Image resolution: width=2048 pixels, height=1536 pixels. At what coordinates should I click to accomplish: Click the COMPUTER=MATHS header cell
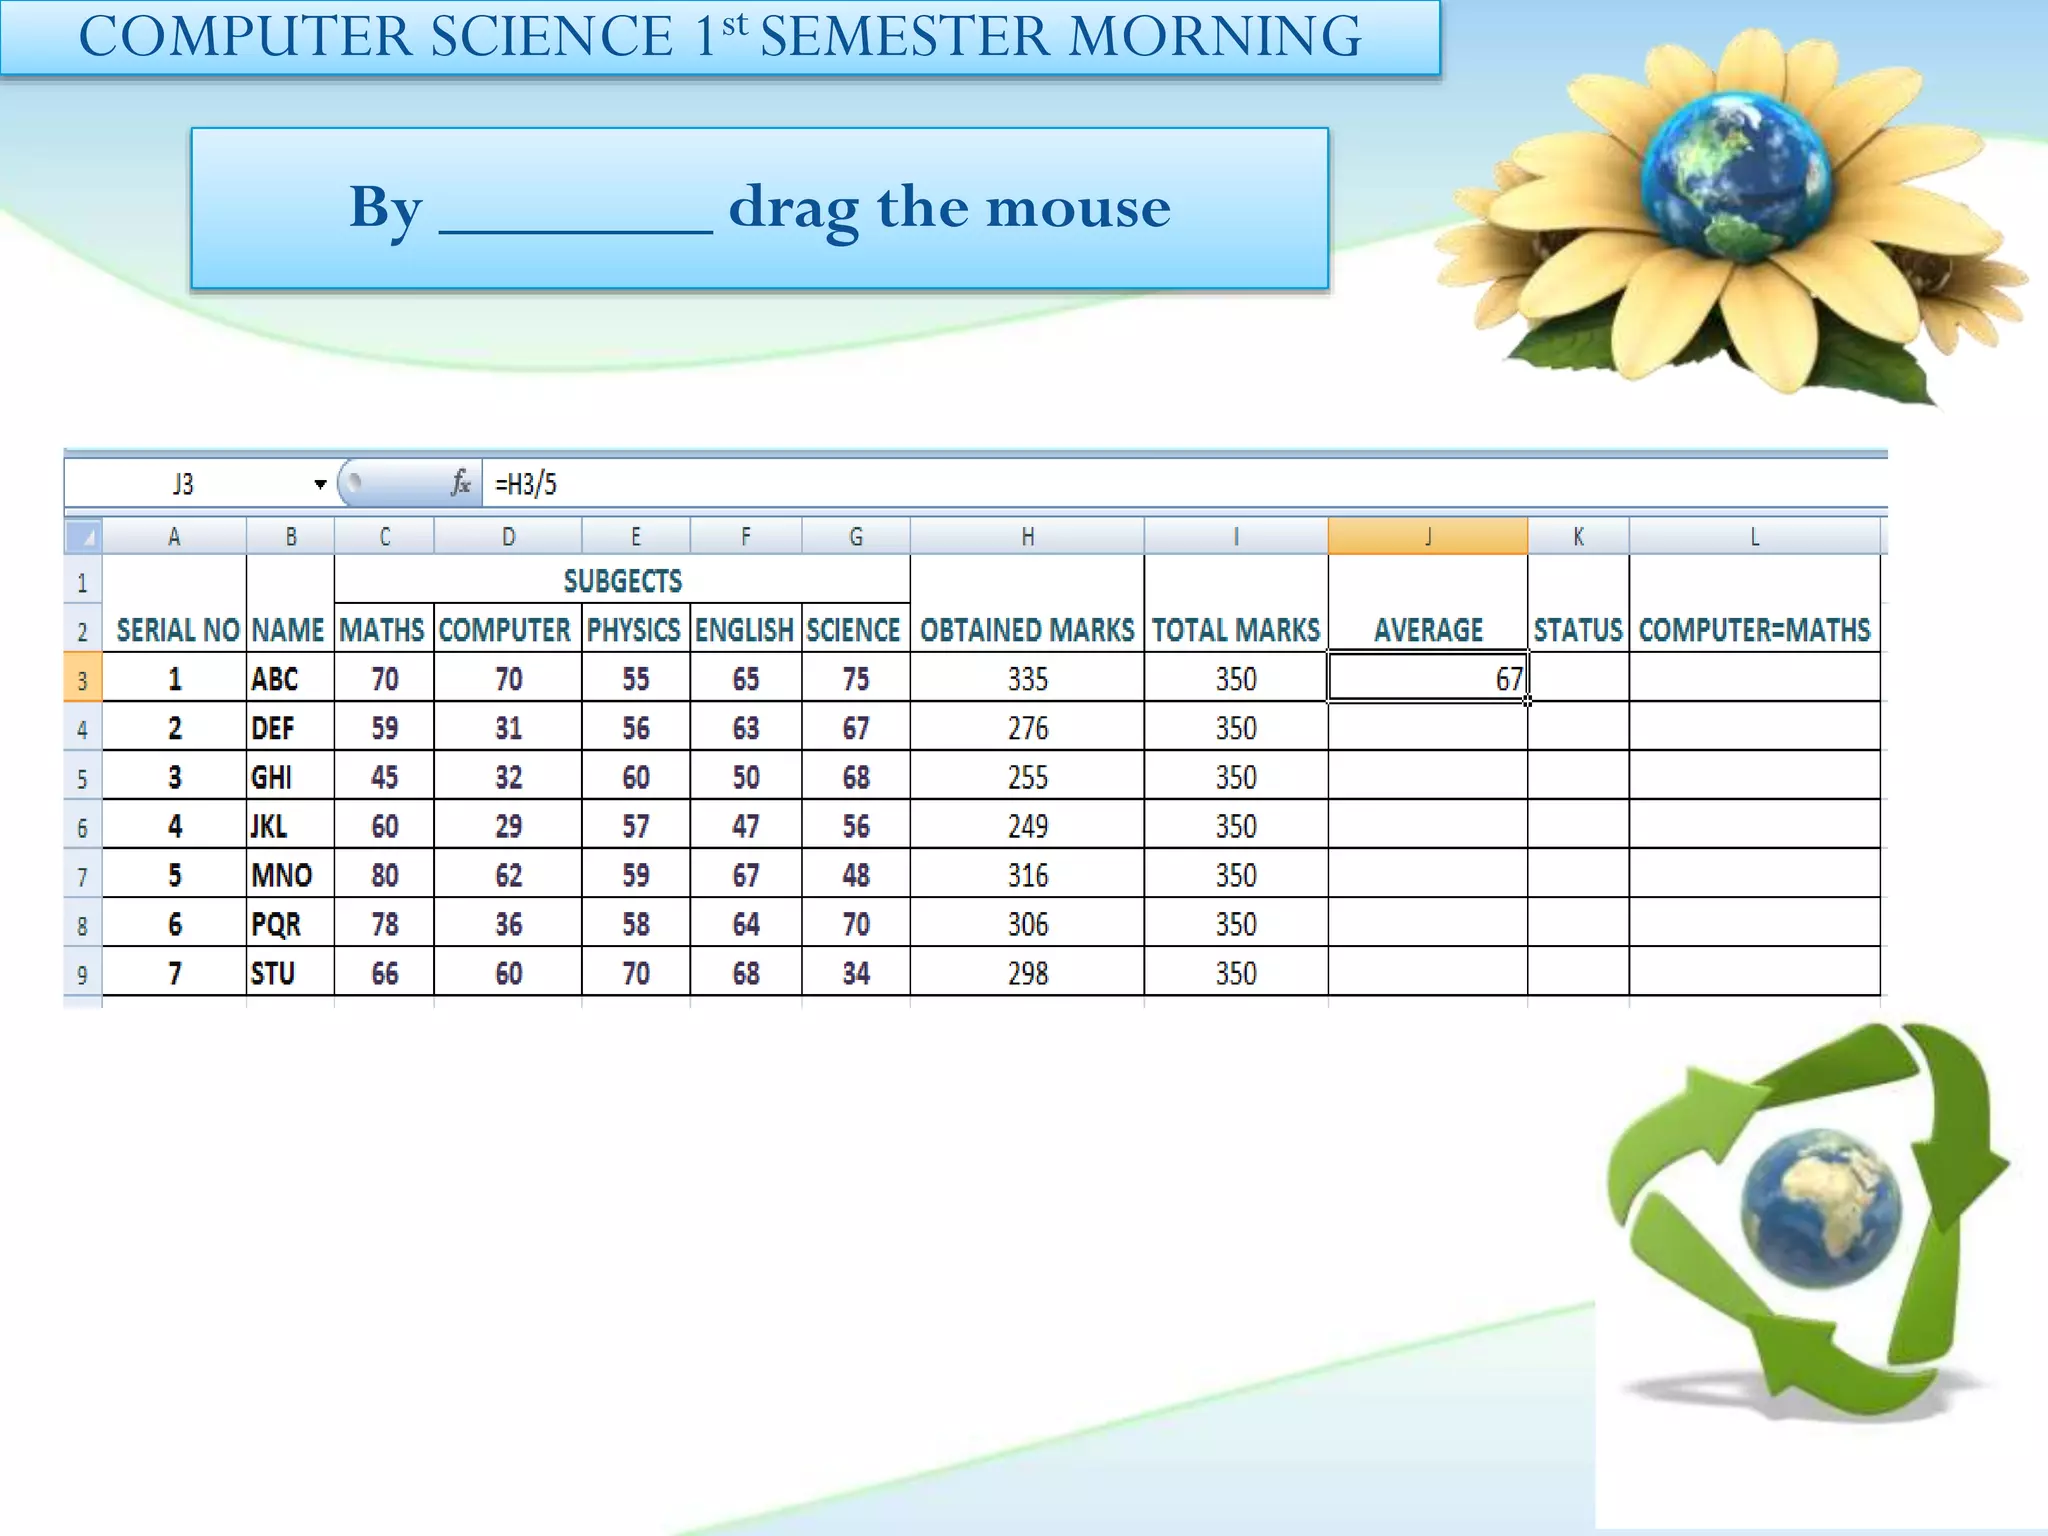click(1755, 605)
